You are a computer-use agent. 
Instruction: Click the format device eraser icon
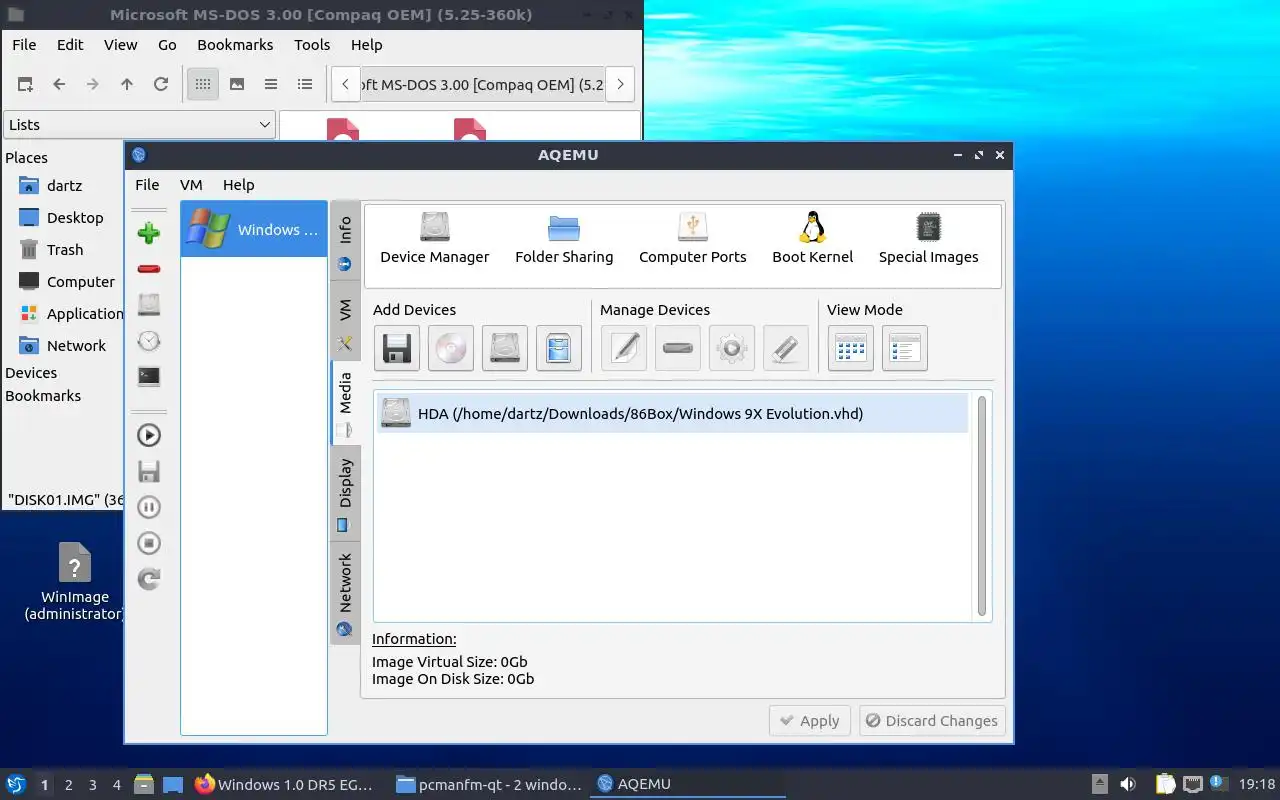786,349
